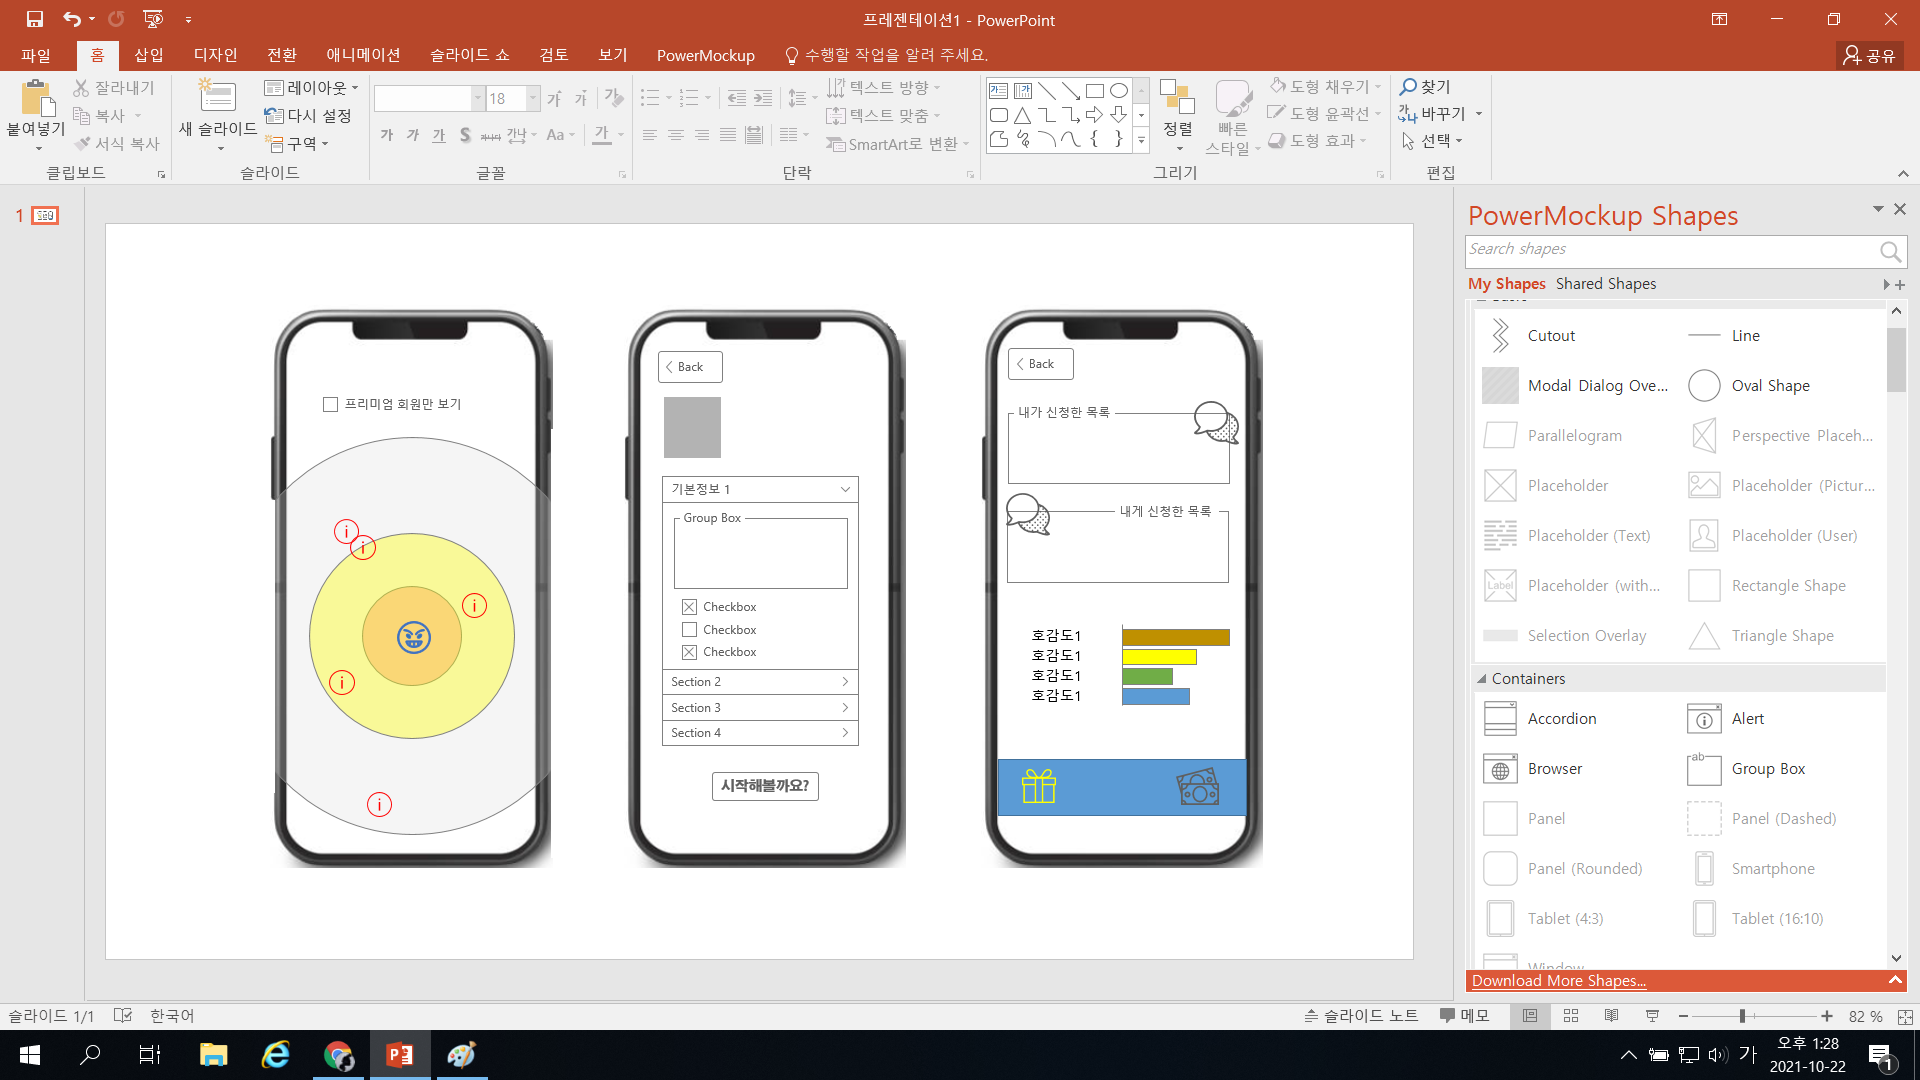Open Slide Sorter view in status bar

[x=1571, y=1015]
